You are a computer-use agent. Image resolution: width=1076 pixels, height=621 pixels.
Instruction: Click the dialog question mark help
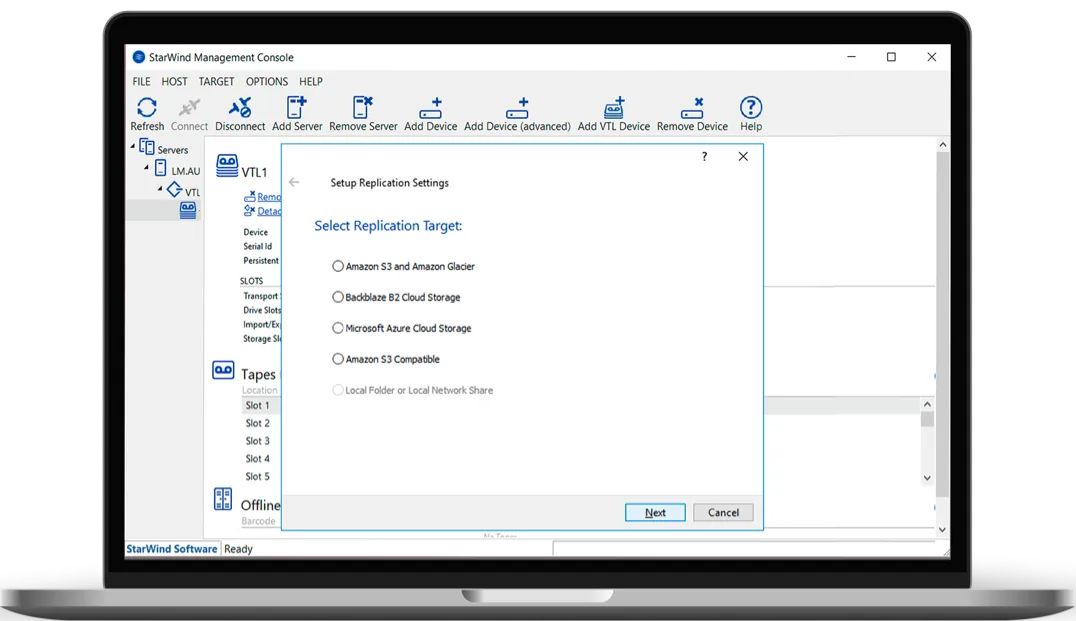[x=704, y=156]
